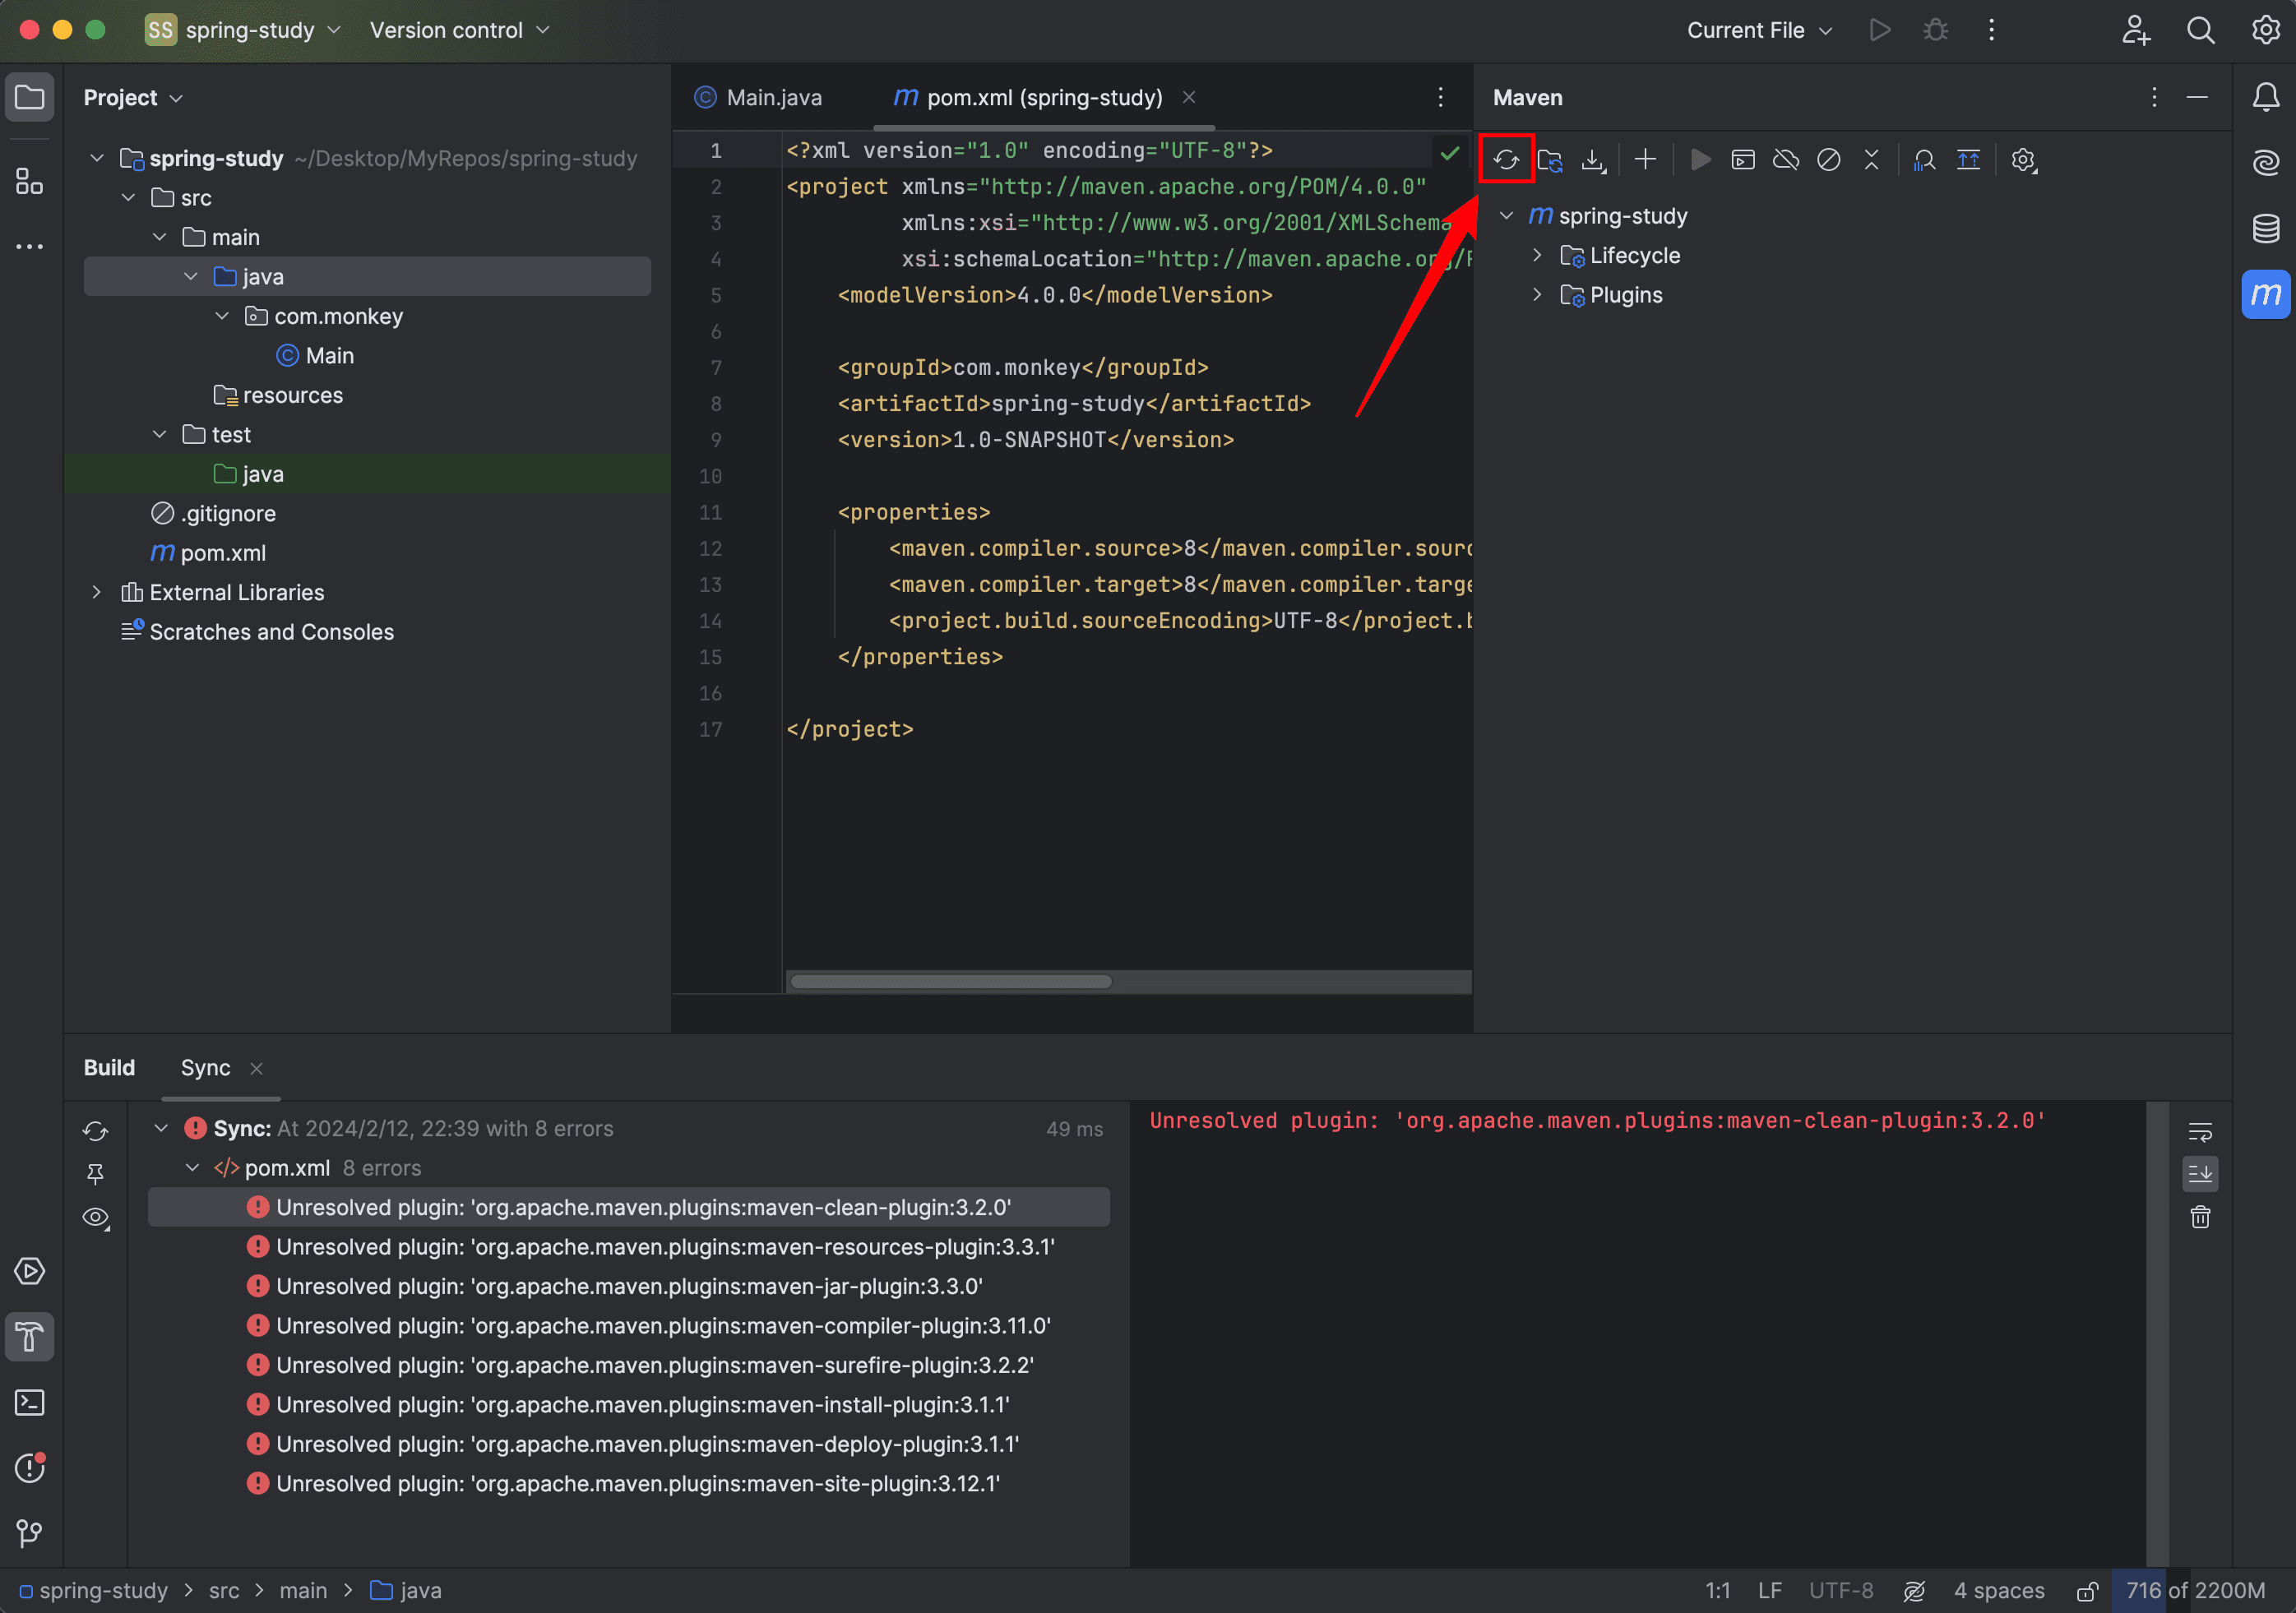Click Run button in top toolbar

1880,30
